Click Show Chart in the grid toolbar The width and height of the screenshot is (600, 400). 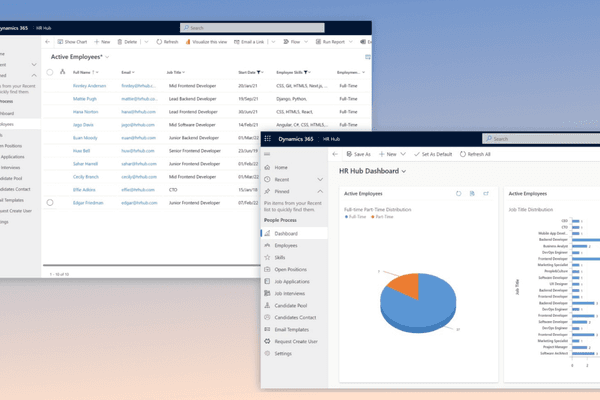[x=72, y=42]
